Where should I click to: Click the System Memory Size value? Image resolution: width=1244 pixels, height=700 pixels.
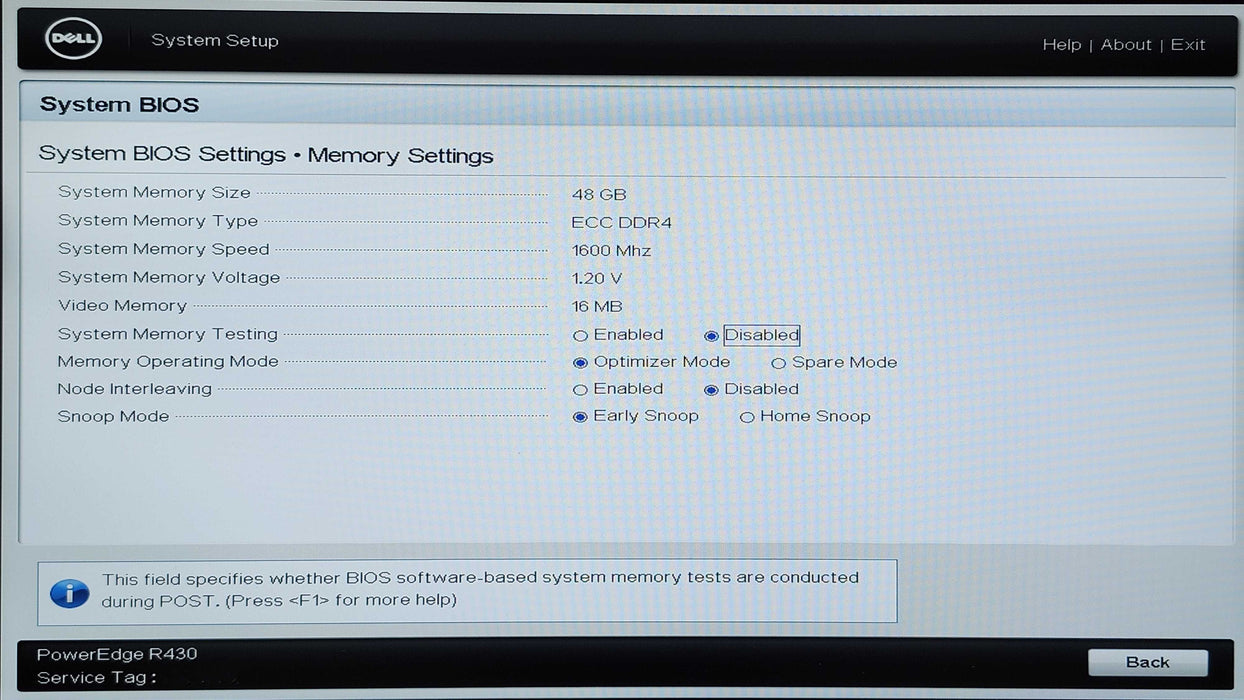pyautogui.click(x=599, y=195)
